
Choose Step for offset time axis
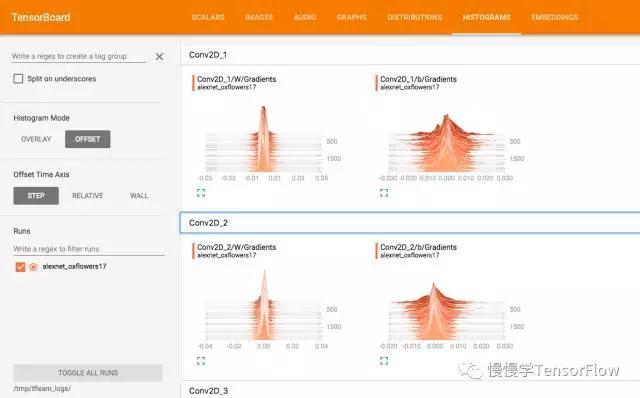tap(36, 196)
